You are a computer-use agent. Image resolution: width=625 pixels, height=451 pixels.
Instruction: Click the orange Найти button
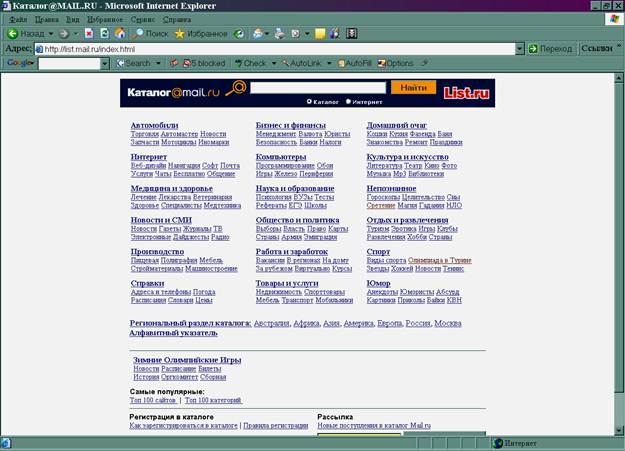pyautogui.click(x=413, y=87)
